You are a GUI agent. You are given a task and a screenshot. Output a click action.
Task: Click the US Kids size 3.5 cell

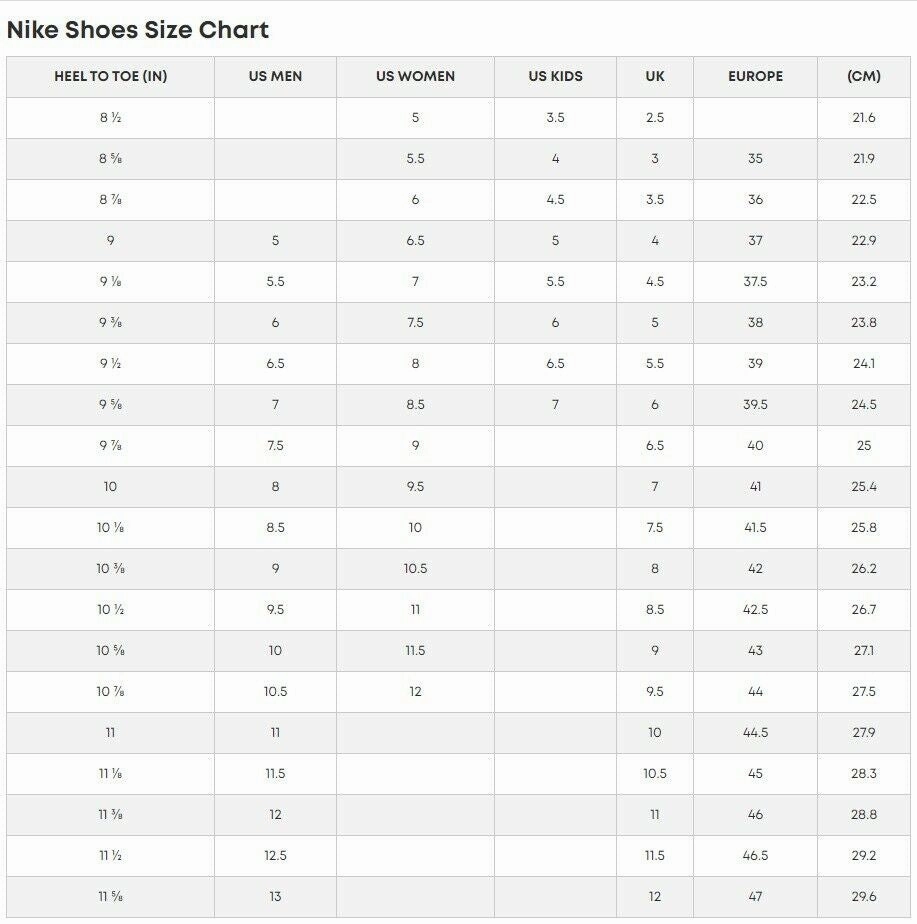[x=555, y=118]
